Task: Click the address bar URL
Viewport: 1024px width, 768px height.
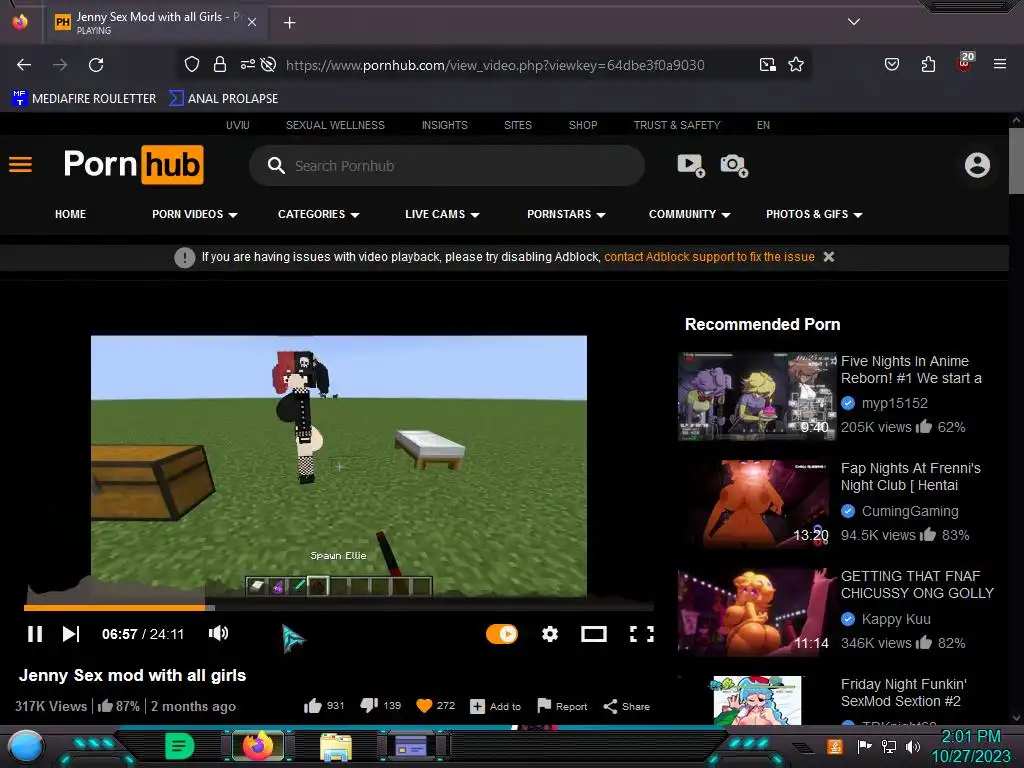Action: 494,65
